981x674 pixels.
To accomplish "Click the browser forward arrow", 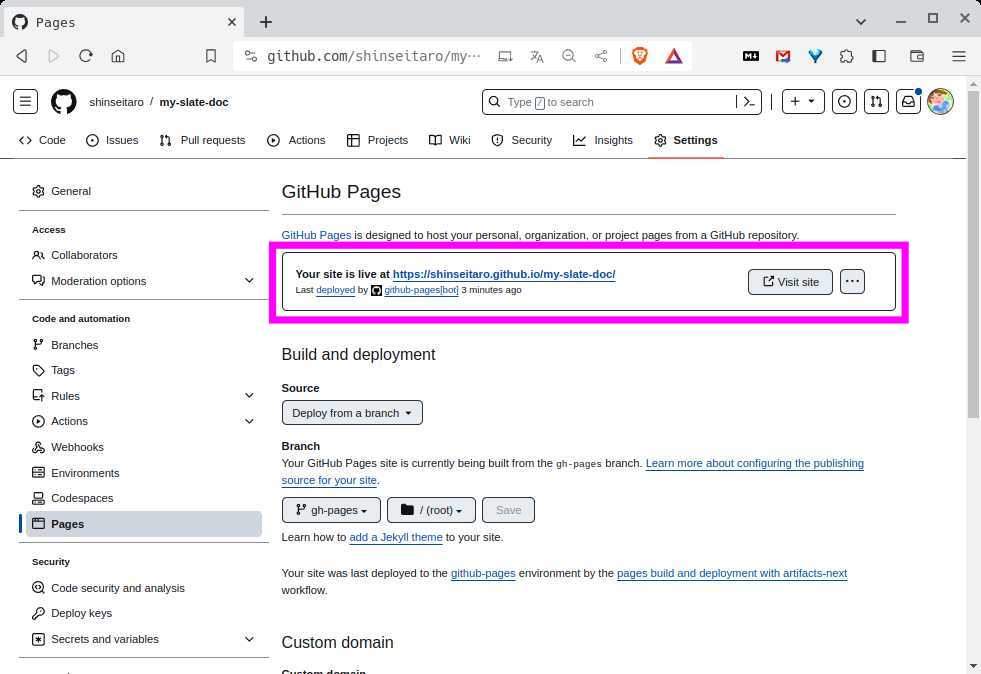I will 53,56.
